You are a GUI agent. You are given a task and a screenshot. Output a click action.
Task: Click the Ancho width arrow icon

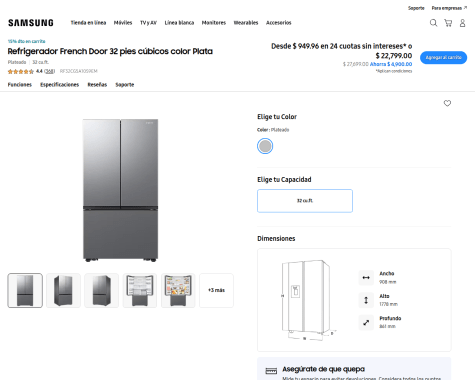[x=366, y=278]
